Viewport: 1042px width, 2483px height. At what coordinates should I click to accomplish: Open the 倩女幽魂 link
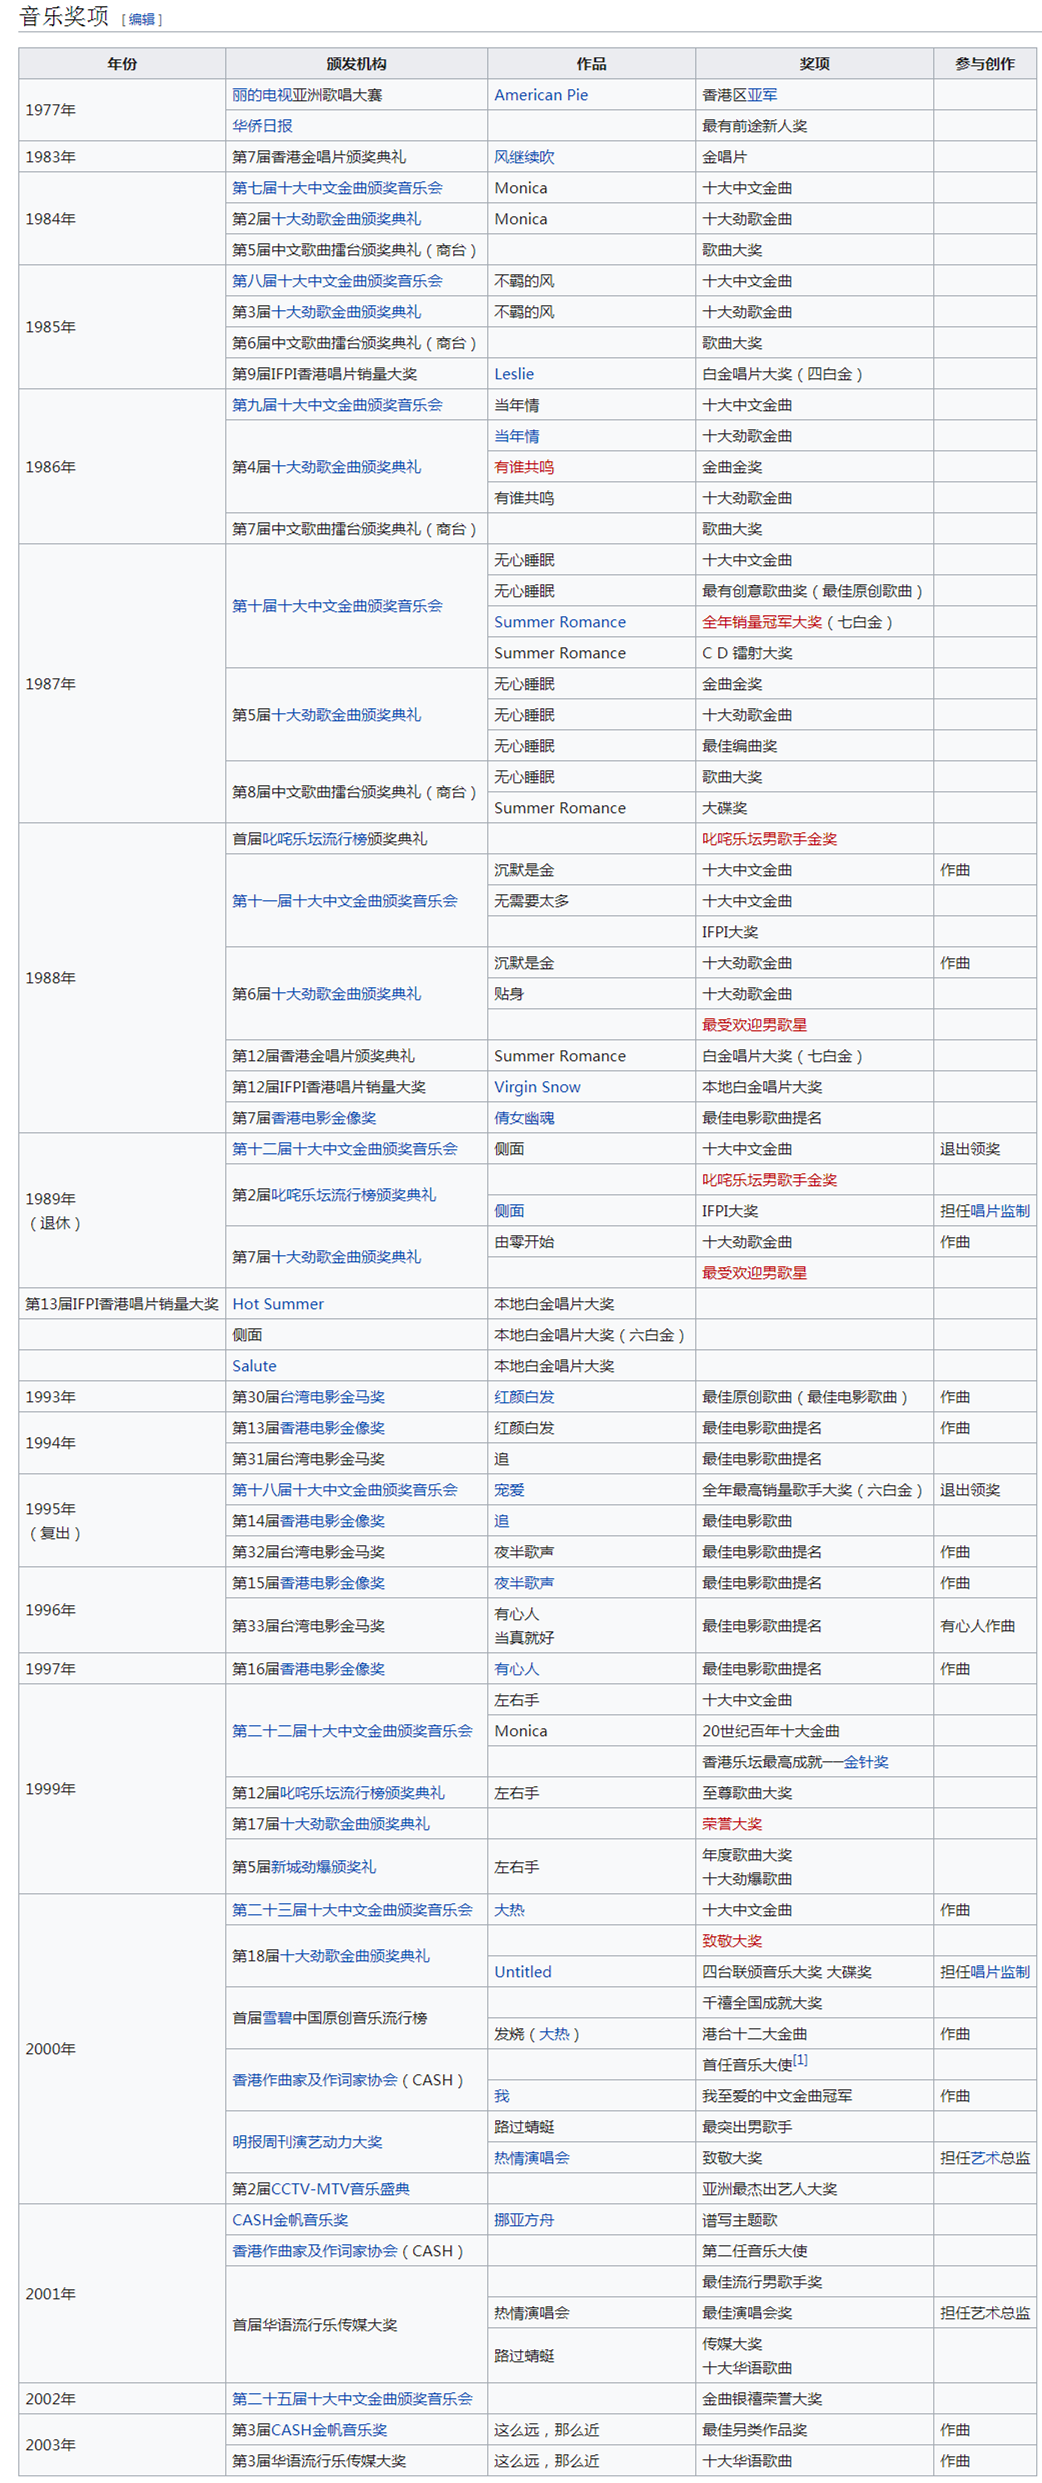(524, 1118)
